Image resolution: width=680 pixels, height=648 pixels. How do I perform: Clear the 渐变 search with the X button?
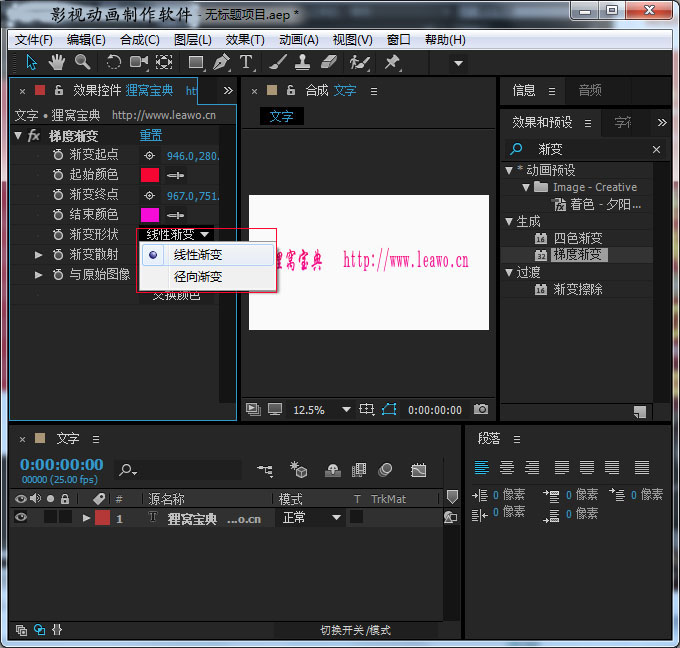coord(656,149)
